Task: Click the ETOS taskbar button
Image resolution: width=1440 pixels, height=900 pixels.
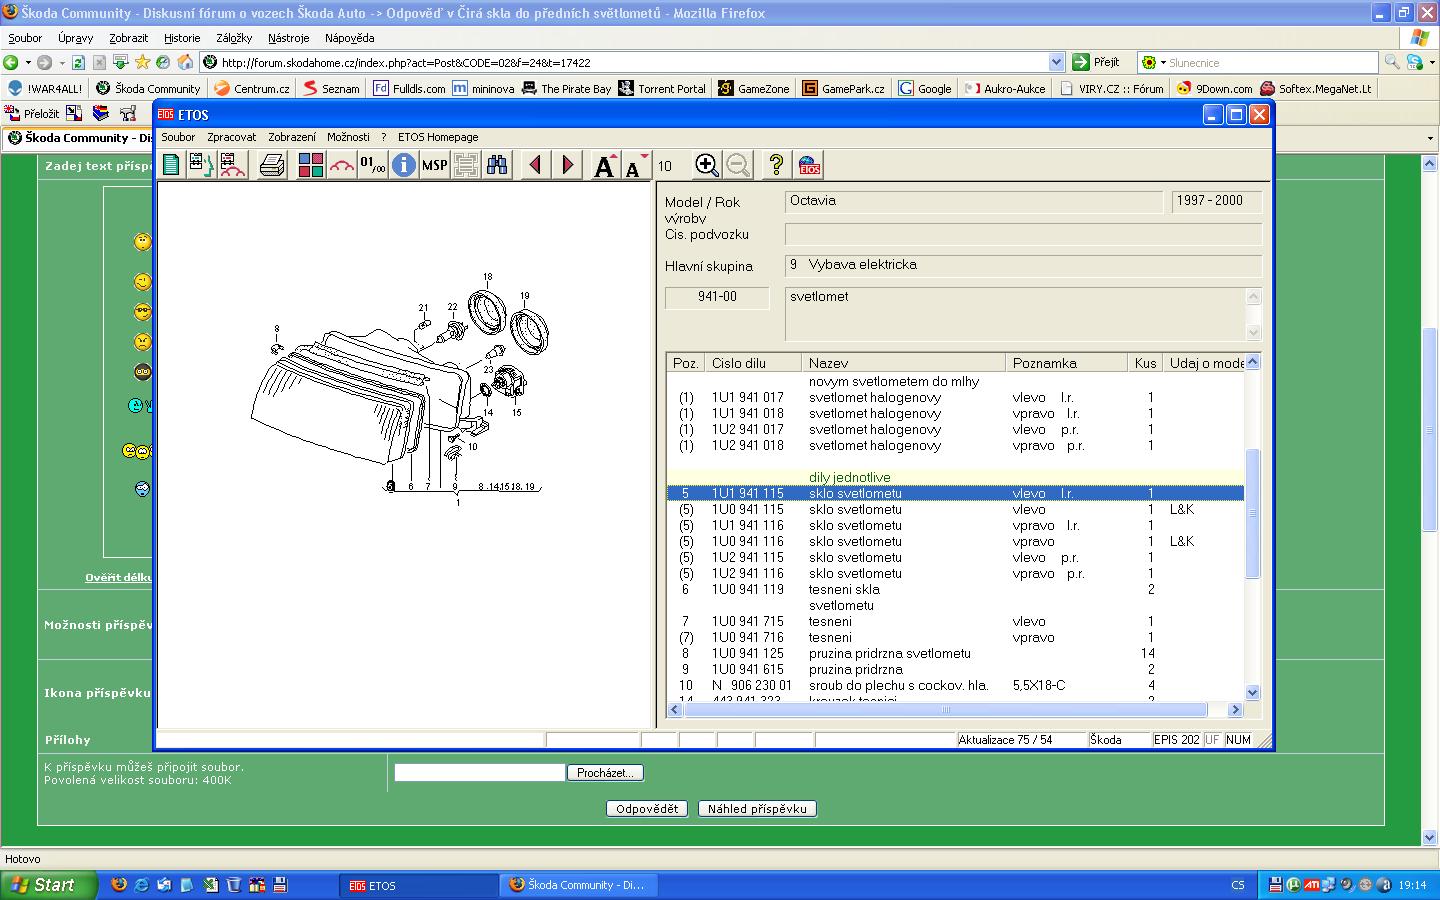Action: tap(420, 885)
